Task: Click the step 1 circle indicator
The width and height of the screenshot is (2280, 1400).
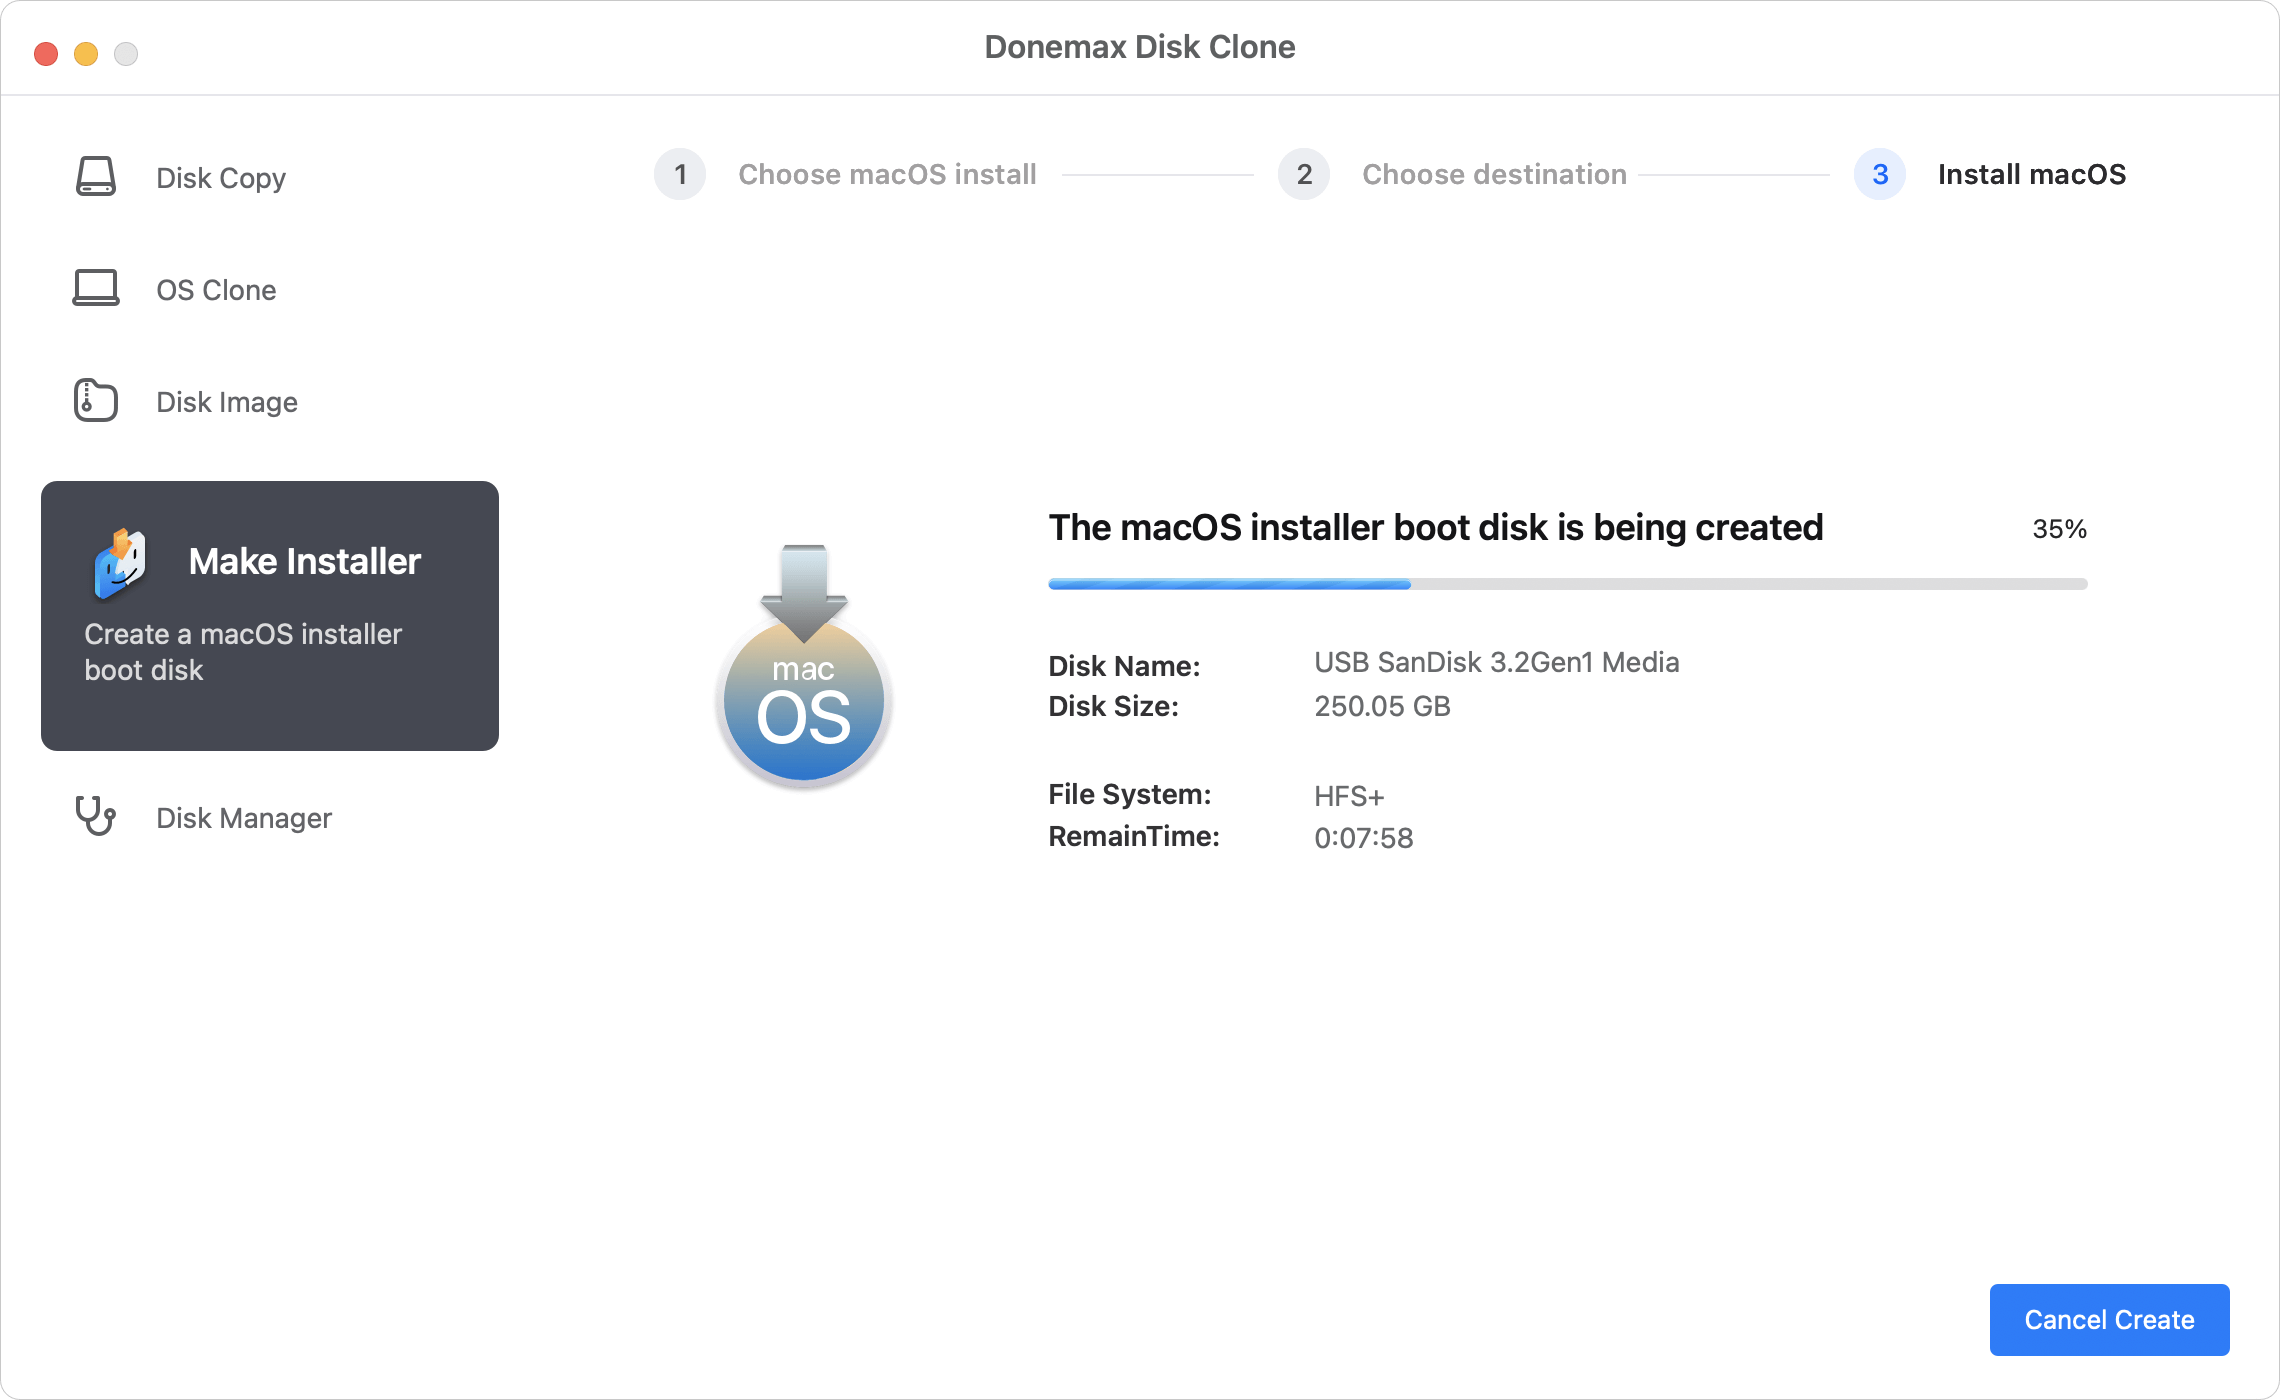Action: point(680,174)
